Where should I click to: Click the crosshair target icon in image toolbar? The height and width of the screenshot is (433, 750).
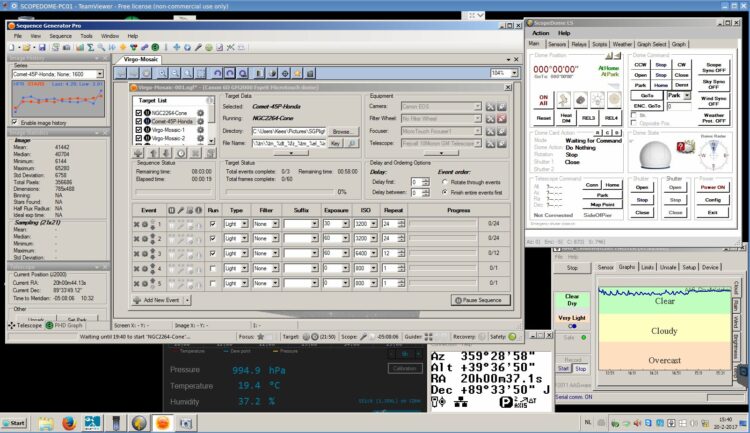coord(285,73)
